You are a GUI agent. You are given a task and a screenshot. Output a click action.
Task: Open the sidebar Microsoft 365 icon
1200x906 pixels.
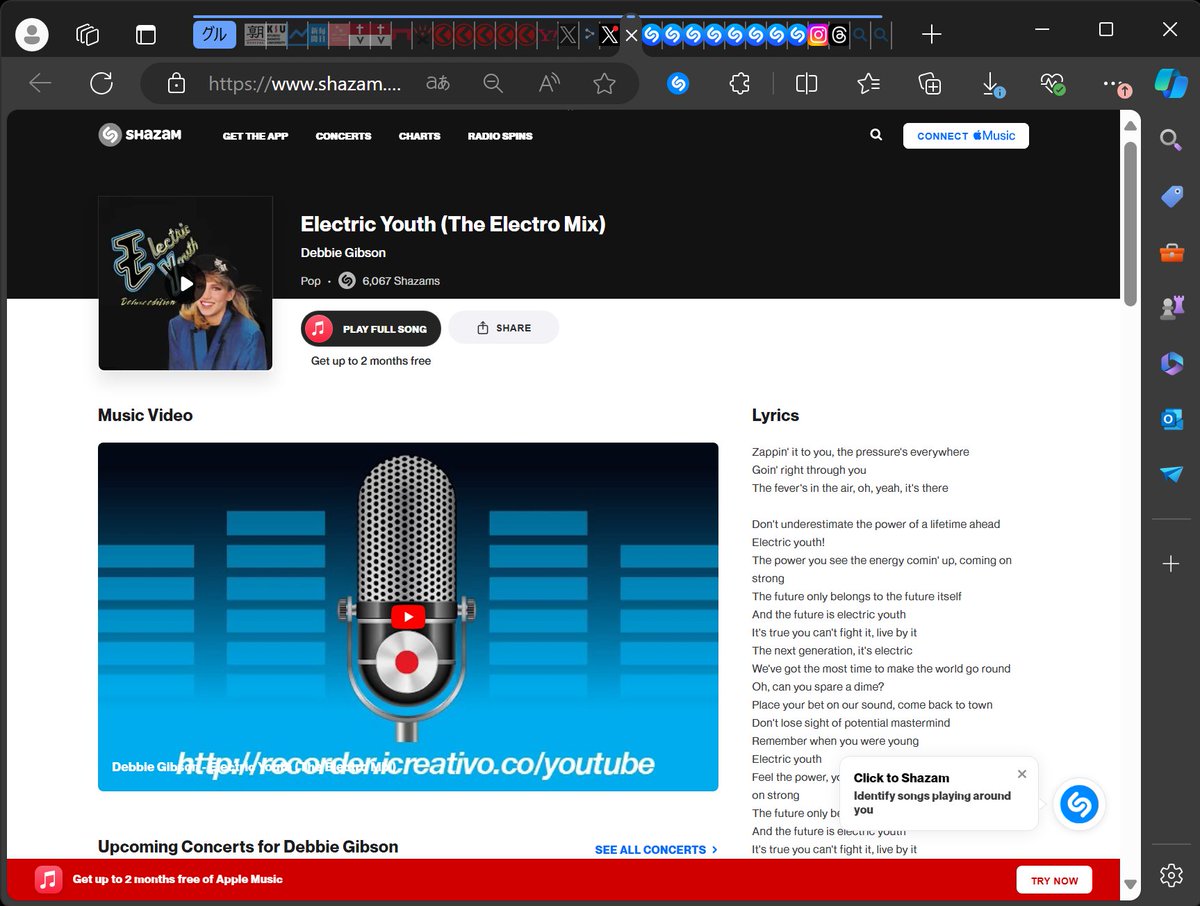[x=1171, y=363]
